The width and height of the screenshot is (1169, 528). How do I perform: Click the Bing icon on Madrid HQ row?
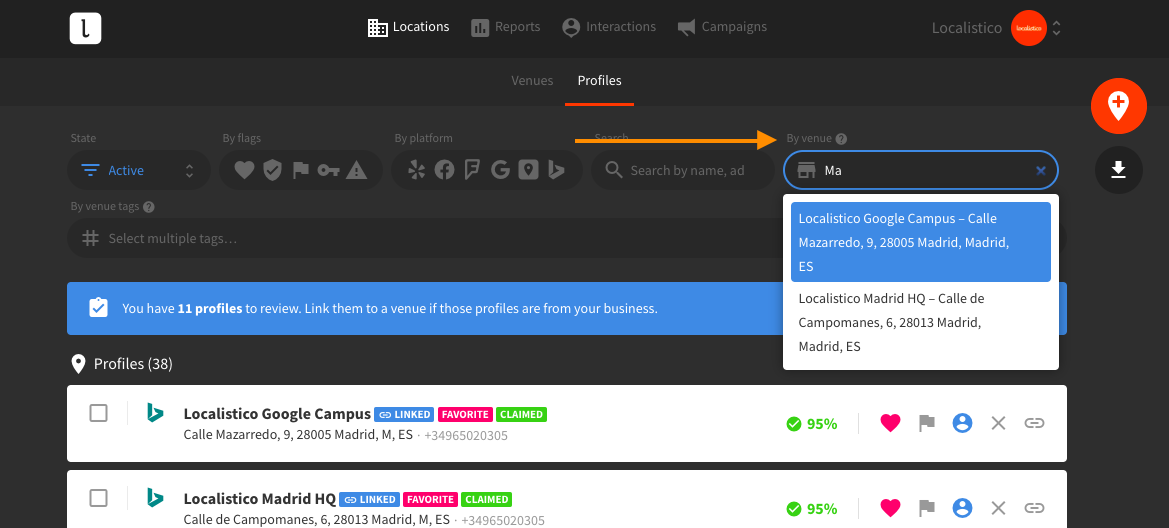point(155,497)
